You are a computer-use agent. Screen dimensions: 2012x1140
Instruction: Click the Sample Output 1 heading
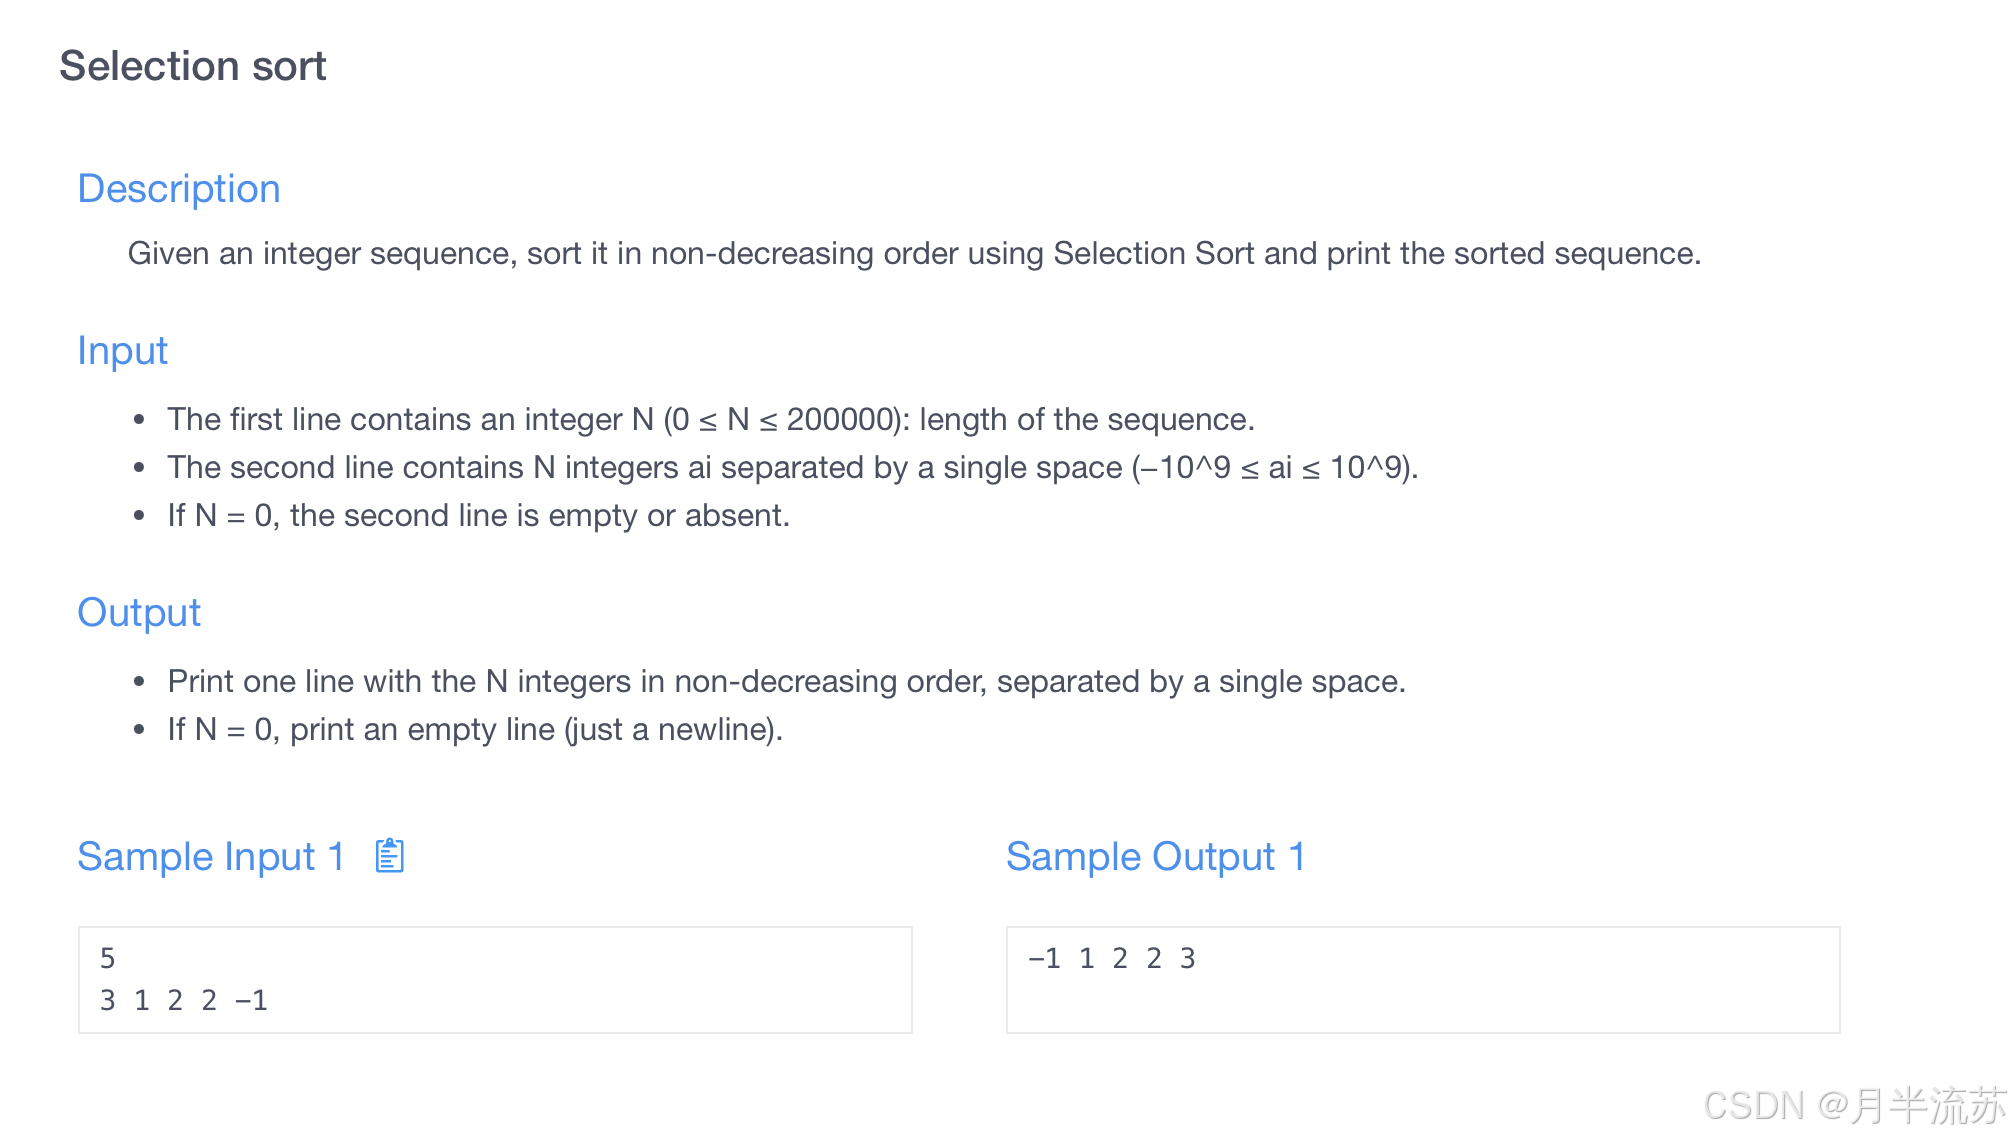pyautogui.click(x=1156, y=857)
